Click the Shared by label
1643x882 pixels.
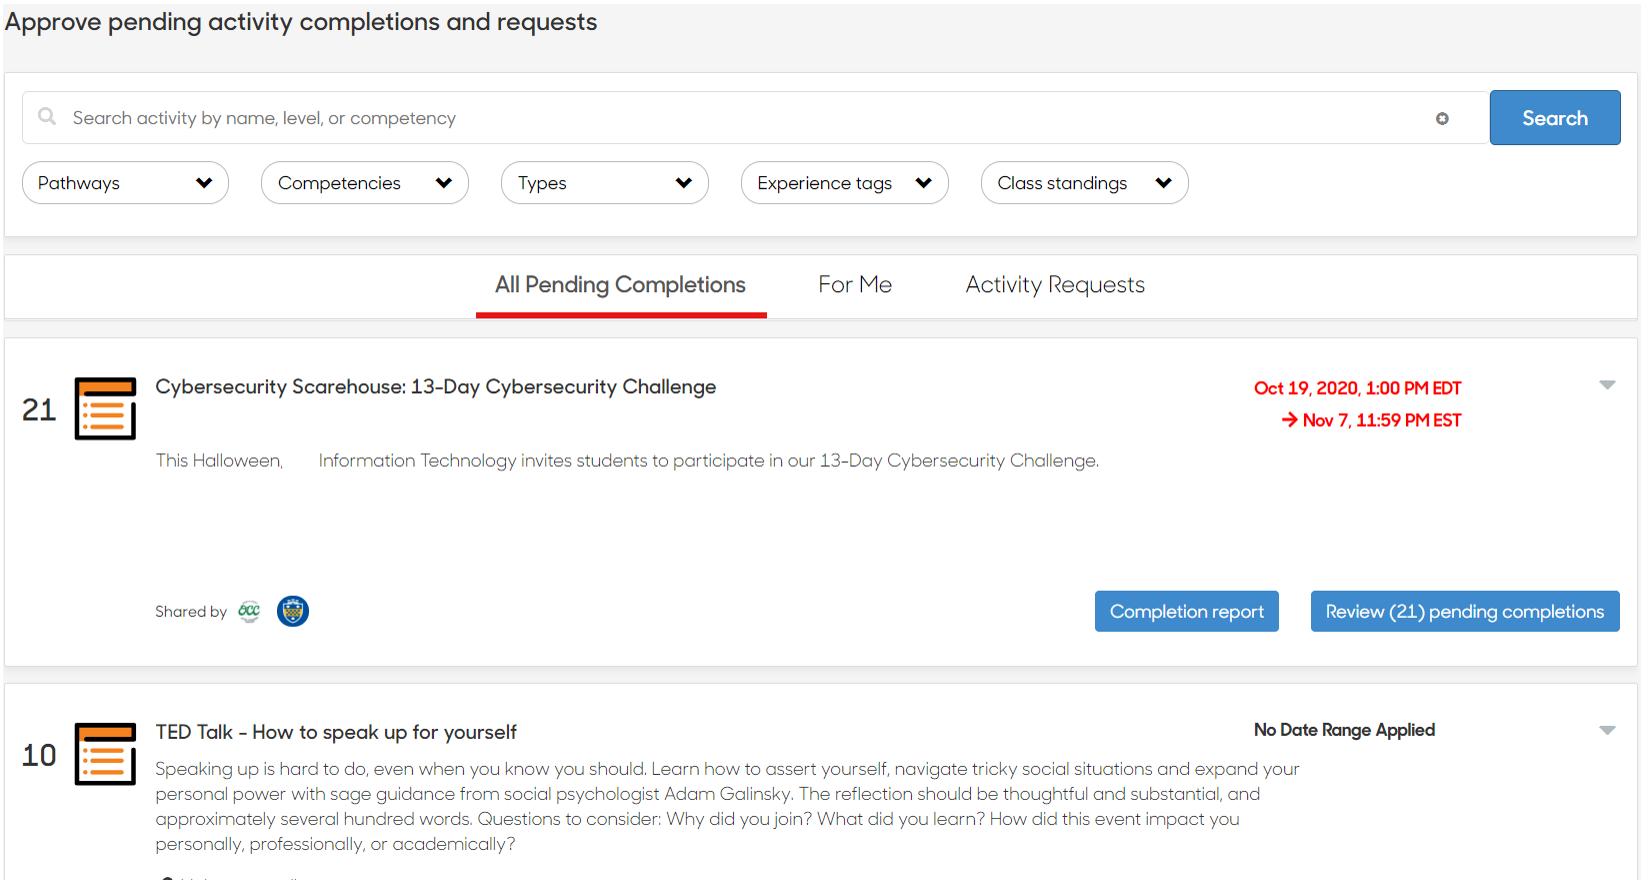pyautogui.click(x=191, y=611)
